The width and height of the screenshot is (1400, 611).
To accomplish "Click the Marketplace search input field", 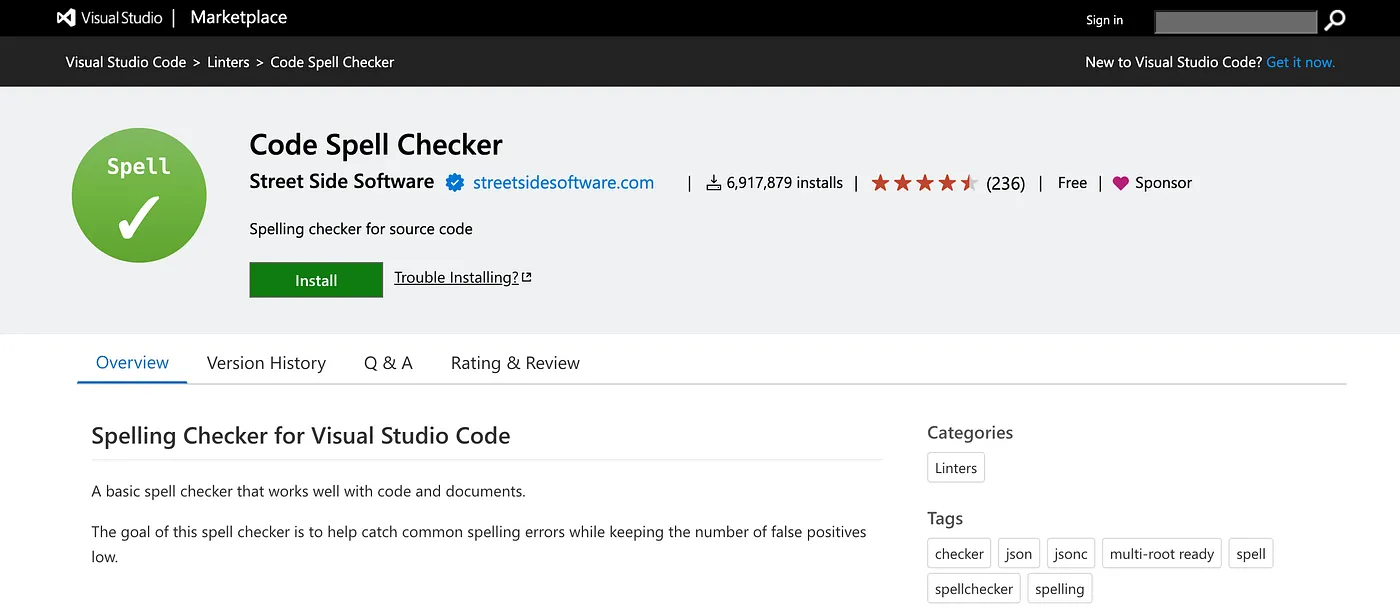I will [1235, 21].
